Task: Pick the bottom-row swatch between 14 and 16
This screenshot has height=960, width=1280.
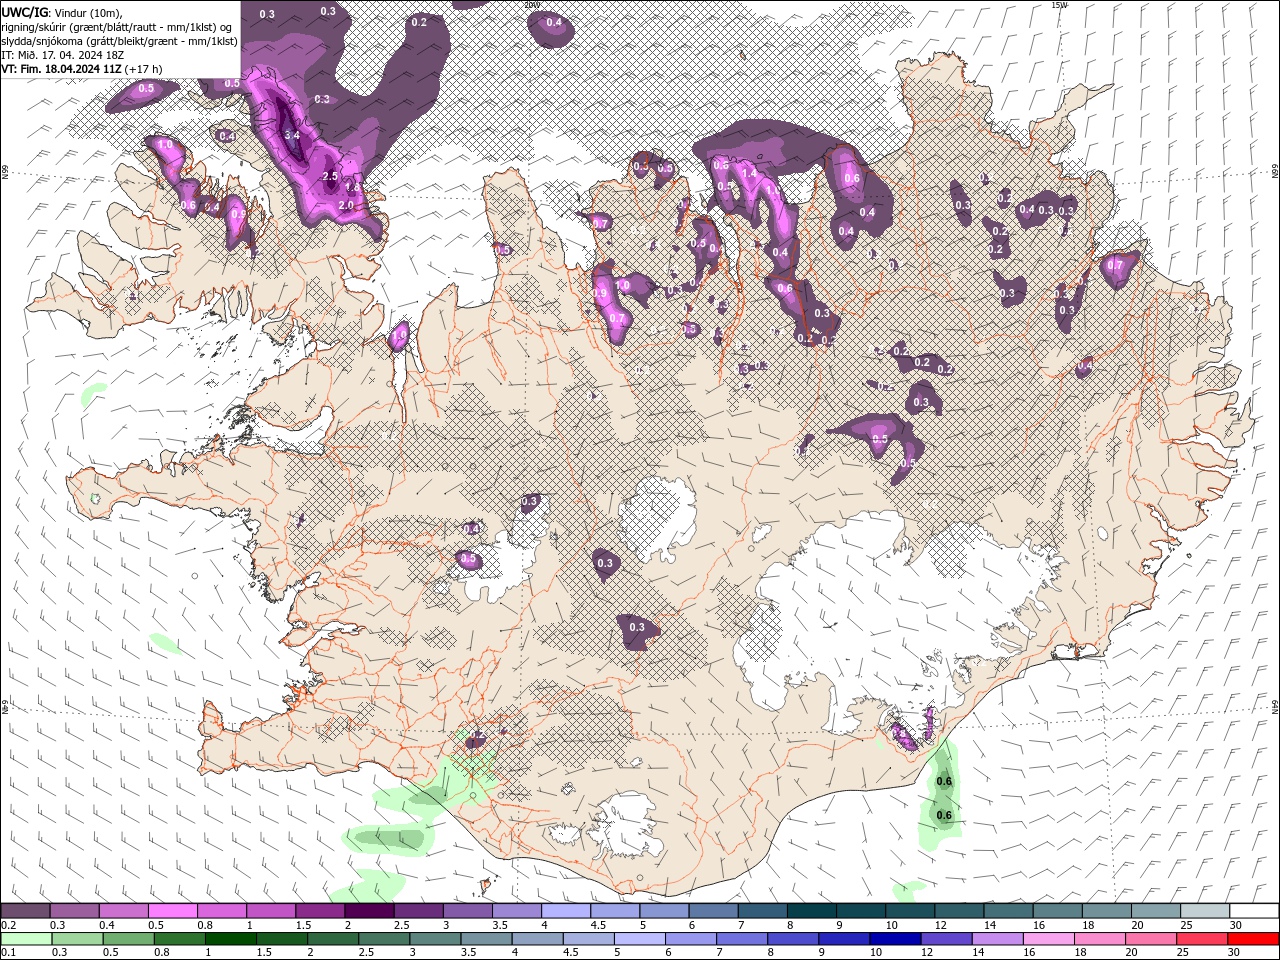Action: point(998,939)
